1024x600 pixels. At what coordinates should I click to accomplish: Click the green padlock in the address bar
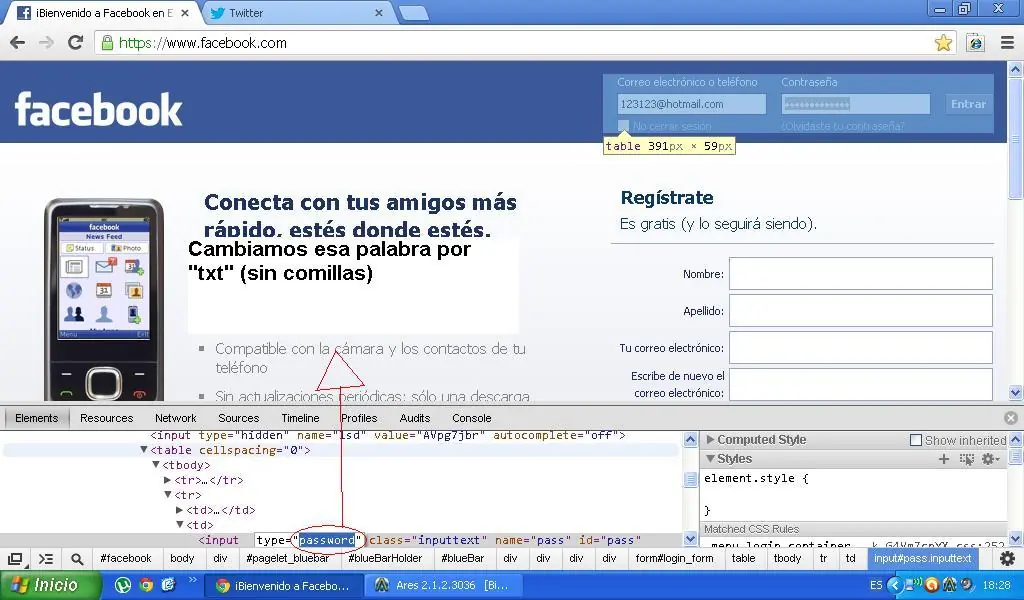point(107,43)
